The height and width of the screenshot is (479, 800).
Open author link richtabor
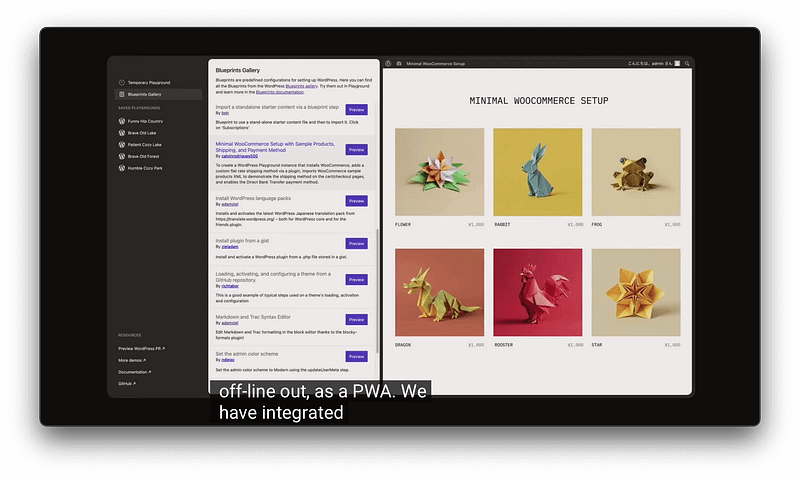230,286
